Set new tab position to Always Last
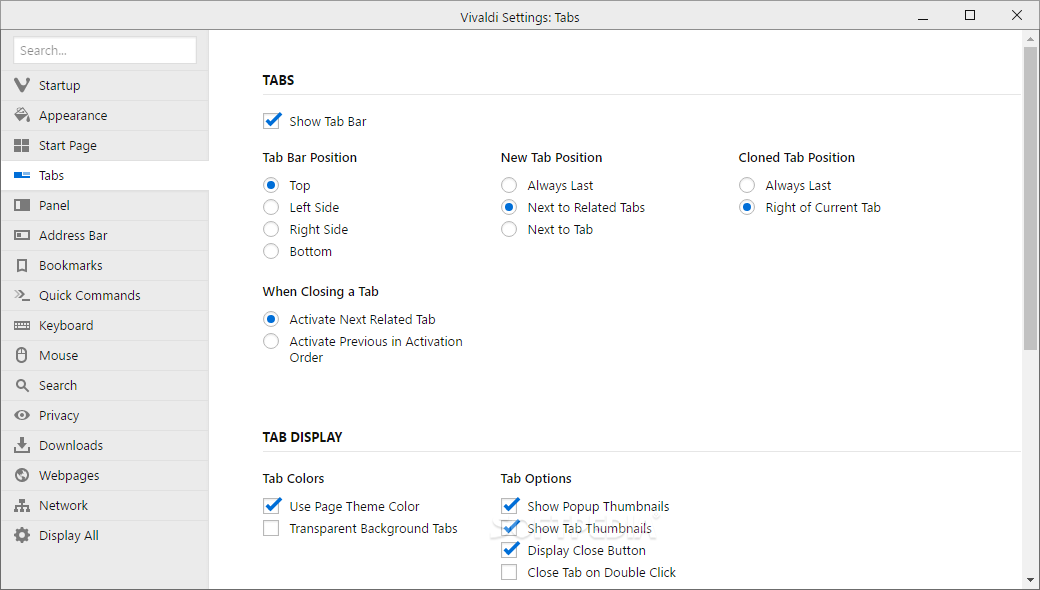Image resolution: width=1040 pixels, height=590 pixels. click(509, 185)
